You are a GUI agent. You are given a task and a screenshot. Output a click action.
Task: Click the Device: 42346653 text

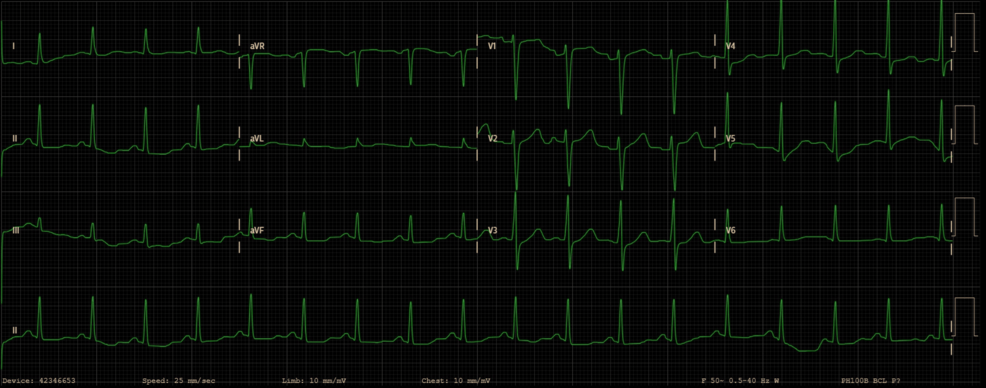tap(39, 381)
